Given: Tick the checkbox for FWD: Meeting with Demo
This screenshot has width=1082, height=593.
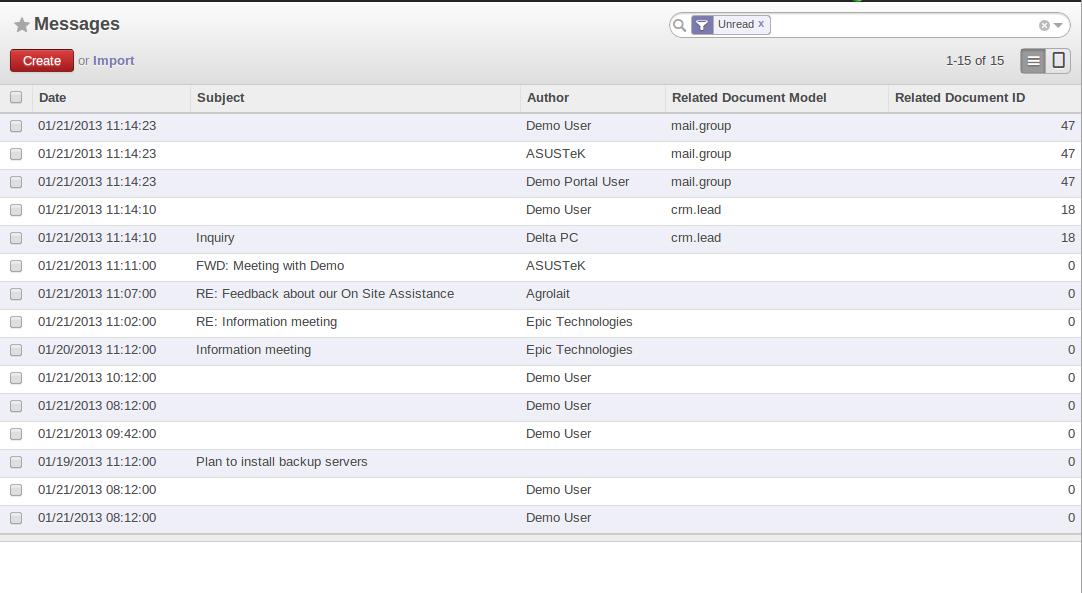Looking at the screenshot, I should coord(16,266).
